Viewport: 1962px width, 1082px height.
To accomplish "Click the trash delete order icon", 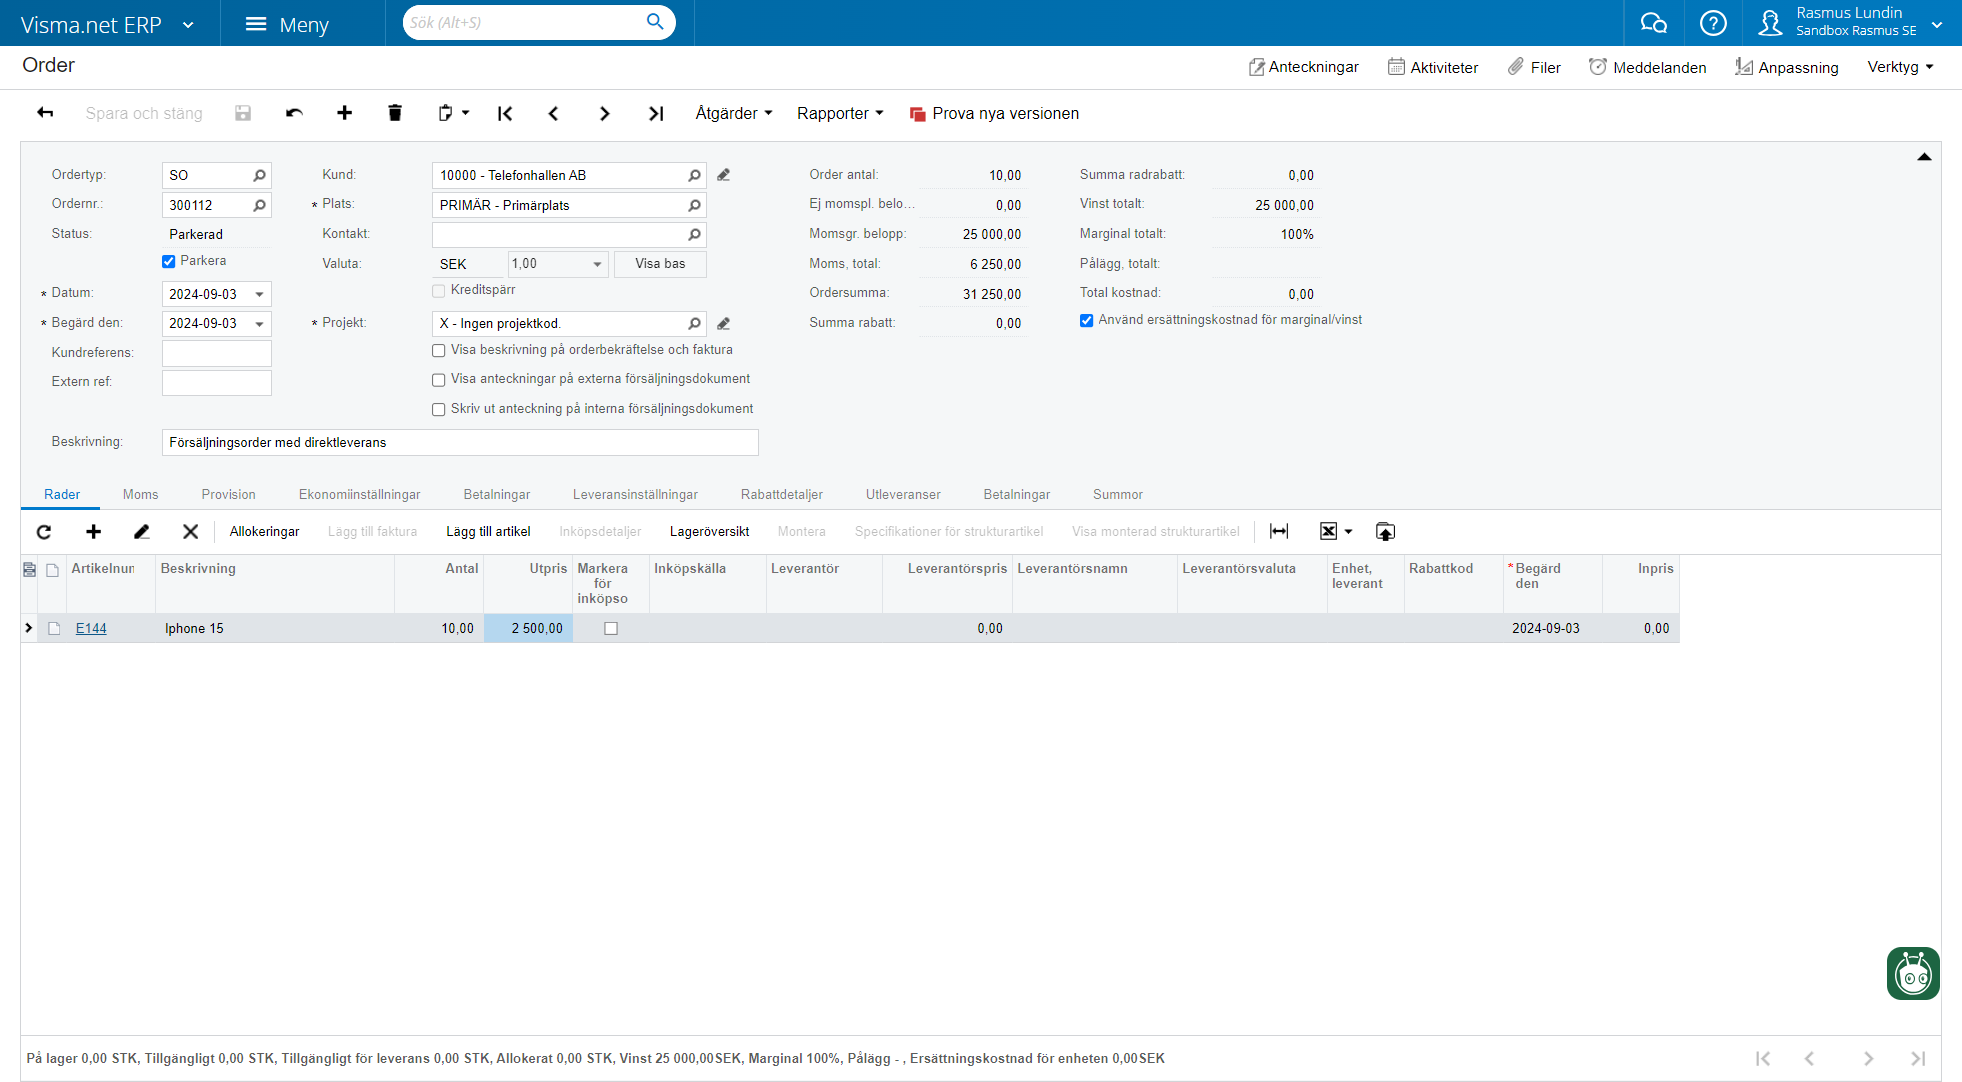I will [x=395, y=113].
